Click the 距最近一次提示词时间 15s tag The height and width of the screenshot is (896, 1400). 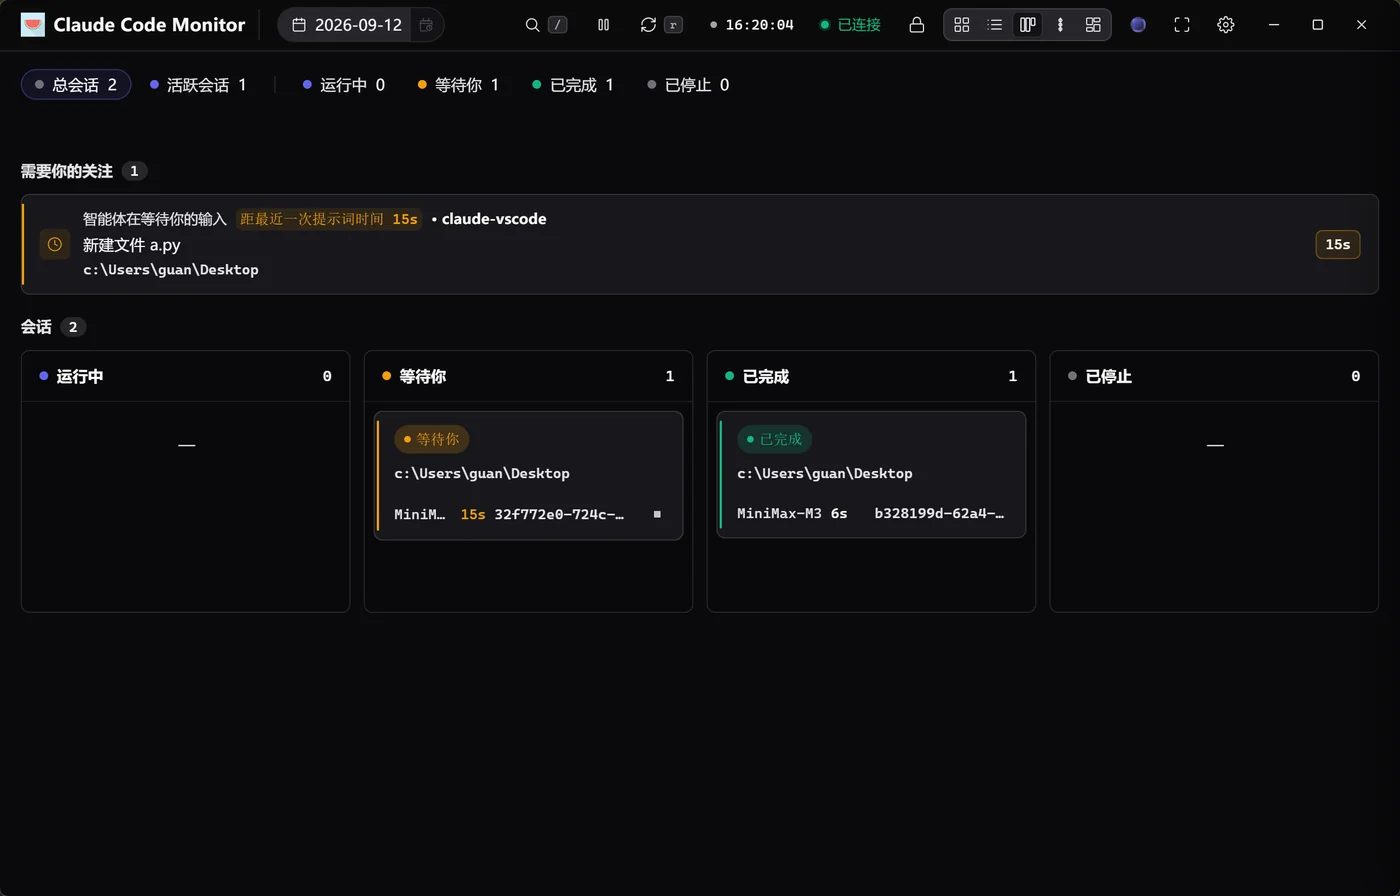329,219
